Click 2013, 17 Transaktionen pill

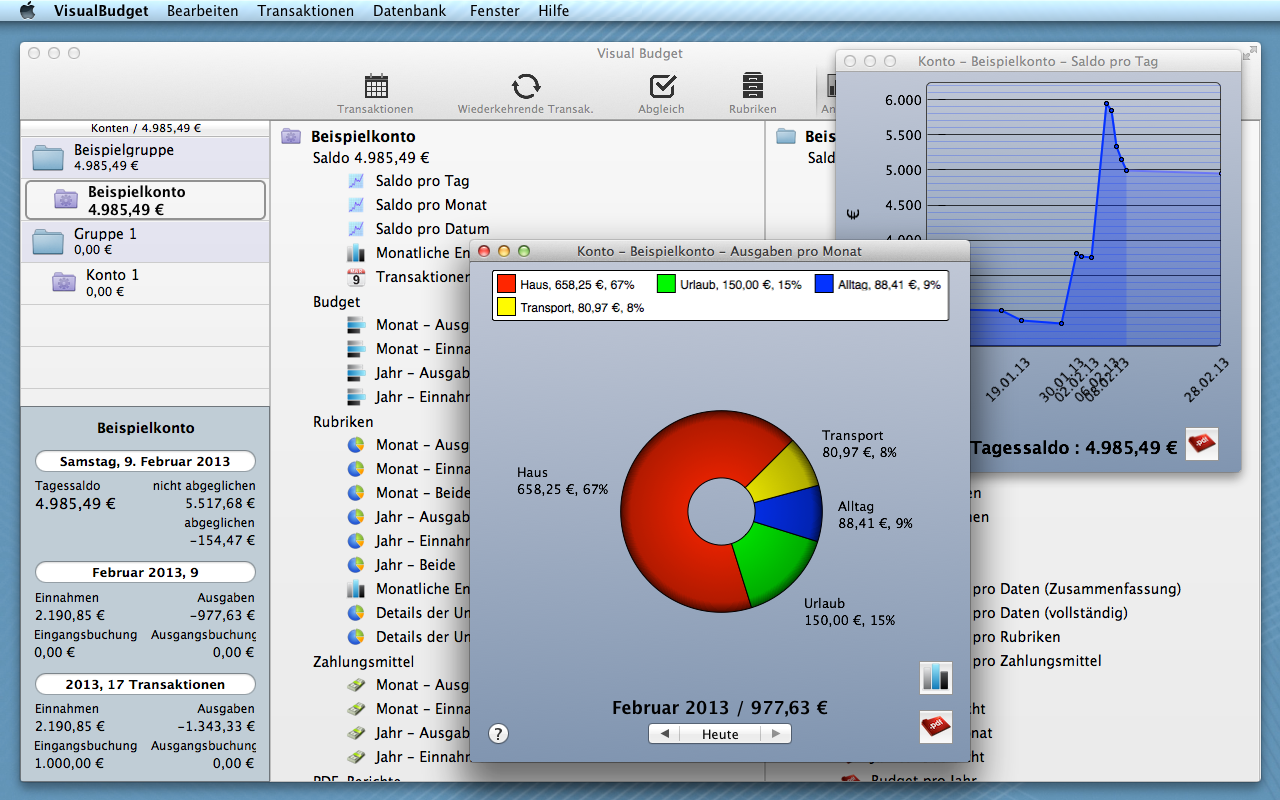145,685
